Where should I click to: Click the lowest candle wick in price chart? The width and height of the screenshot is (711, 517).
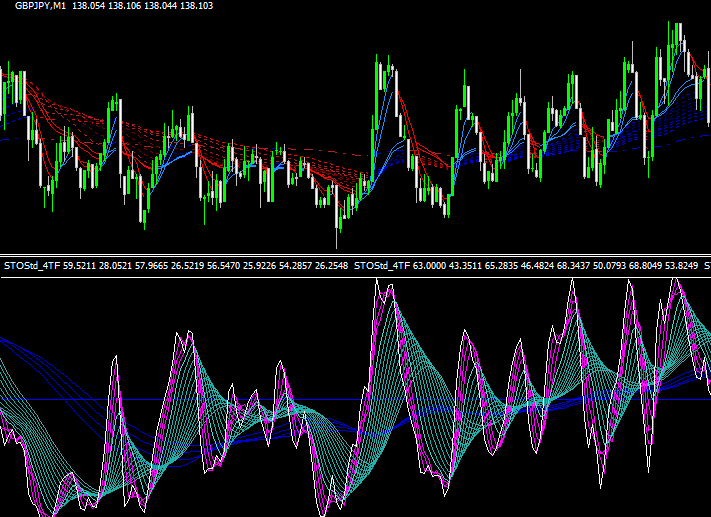338,238
